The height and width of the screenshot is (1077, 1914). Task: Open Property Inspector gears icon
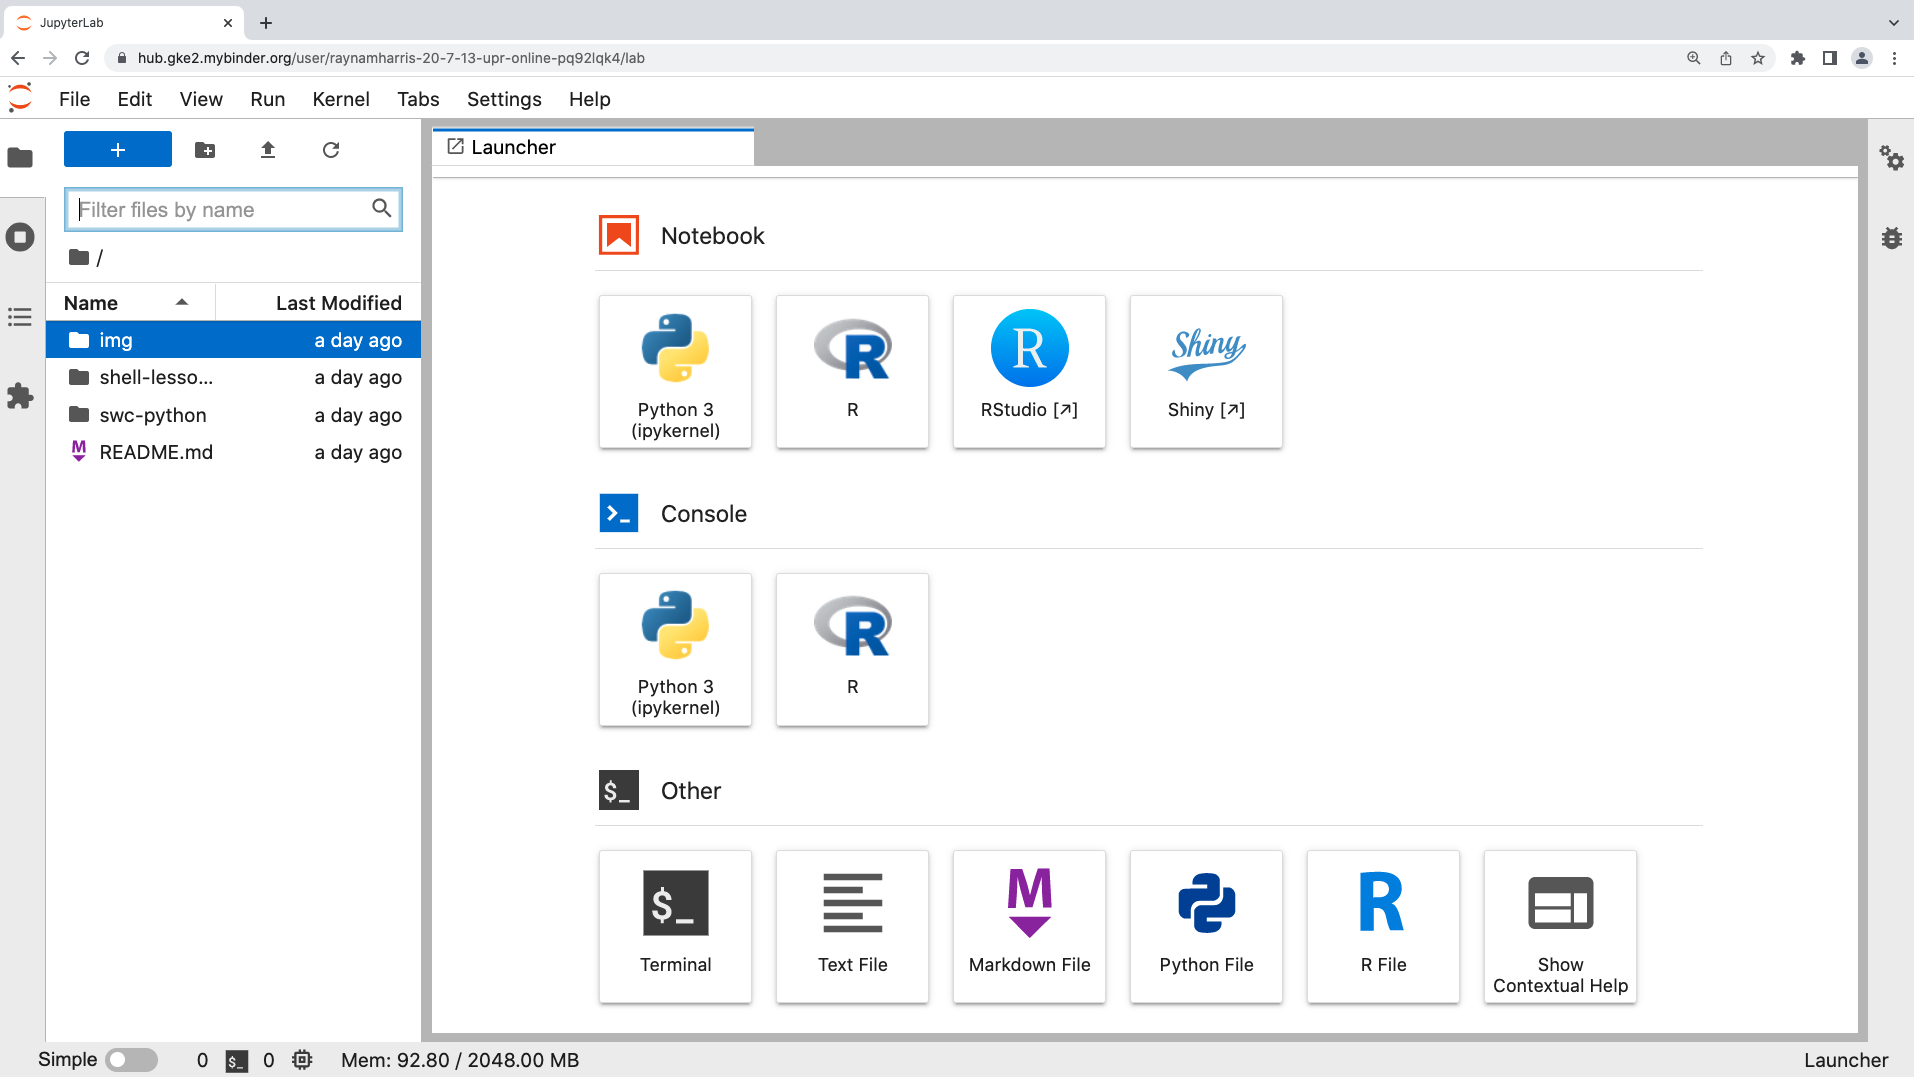(x=1891, y=158)
